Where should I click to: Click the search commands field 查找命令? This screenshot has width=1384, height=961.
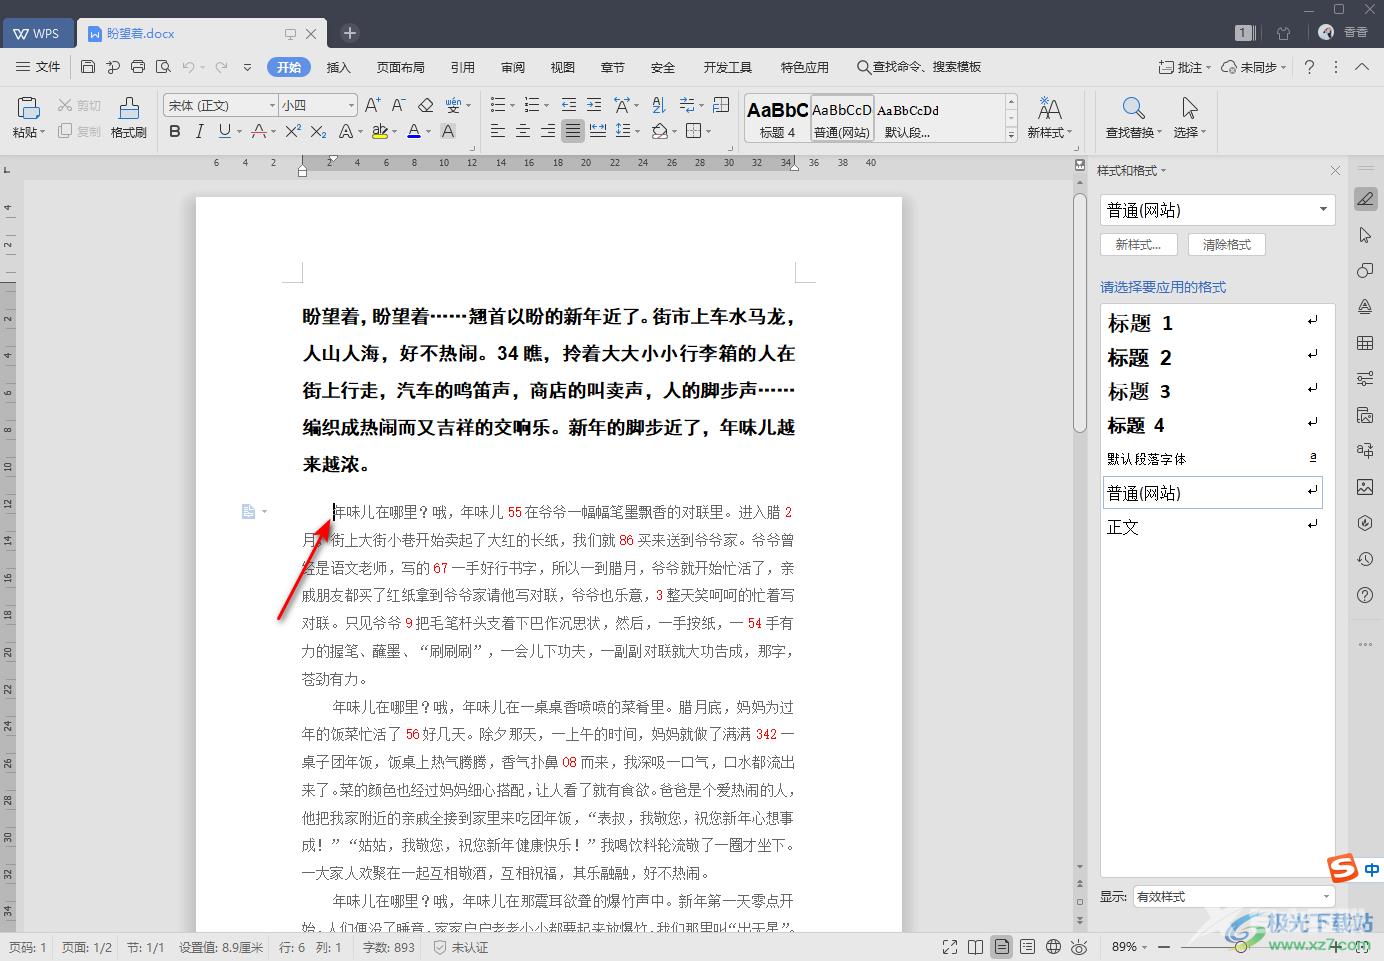(919, 67)
